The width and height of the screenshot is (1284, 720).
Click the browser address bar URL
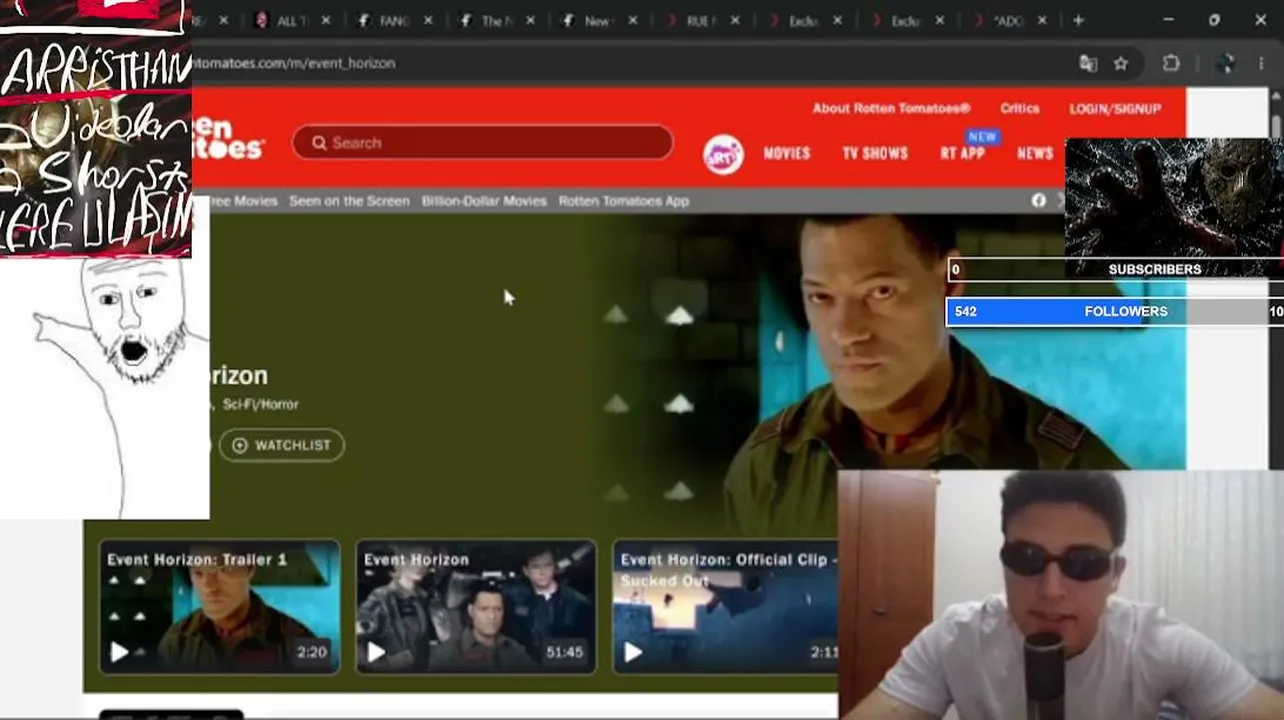(x=295, y=63)
